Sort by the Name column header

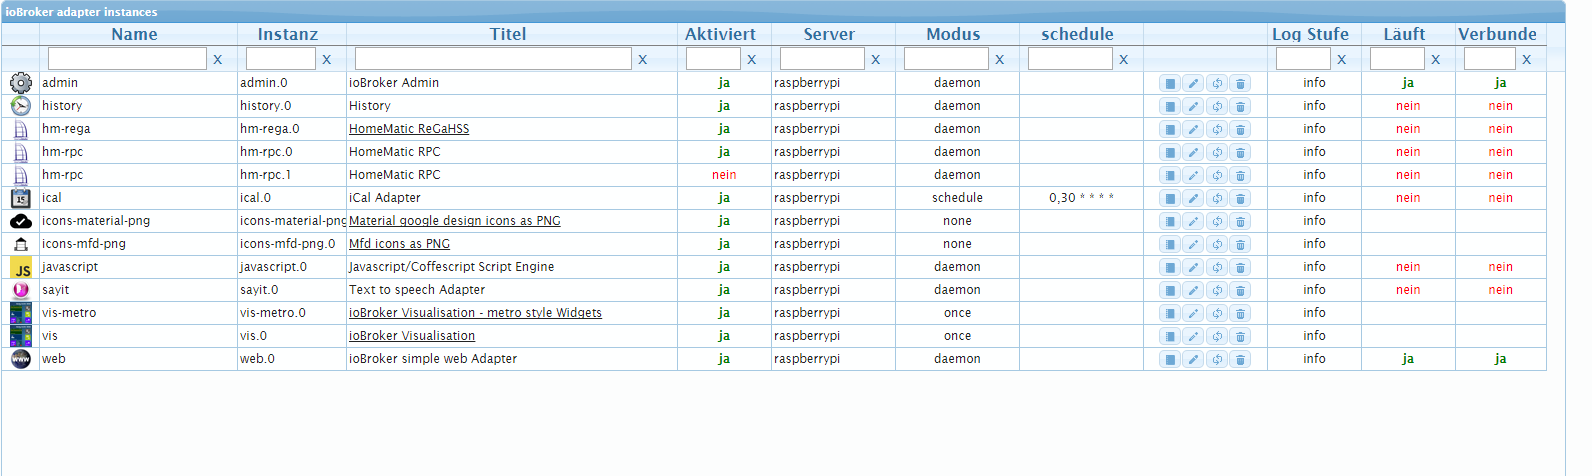click(x=134, y=34)
